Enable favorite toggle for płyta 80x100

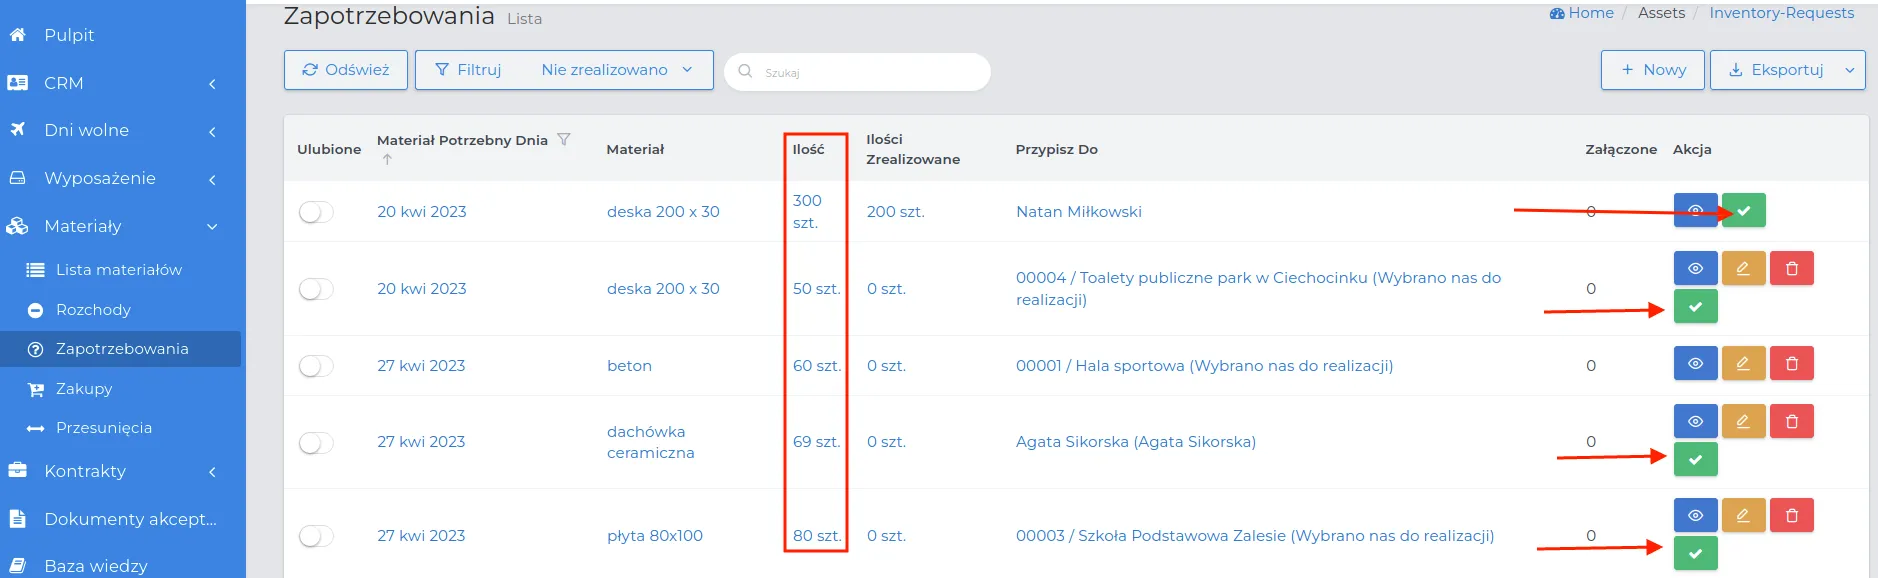coord(316,536)
